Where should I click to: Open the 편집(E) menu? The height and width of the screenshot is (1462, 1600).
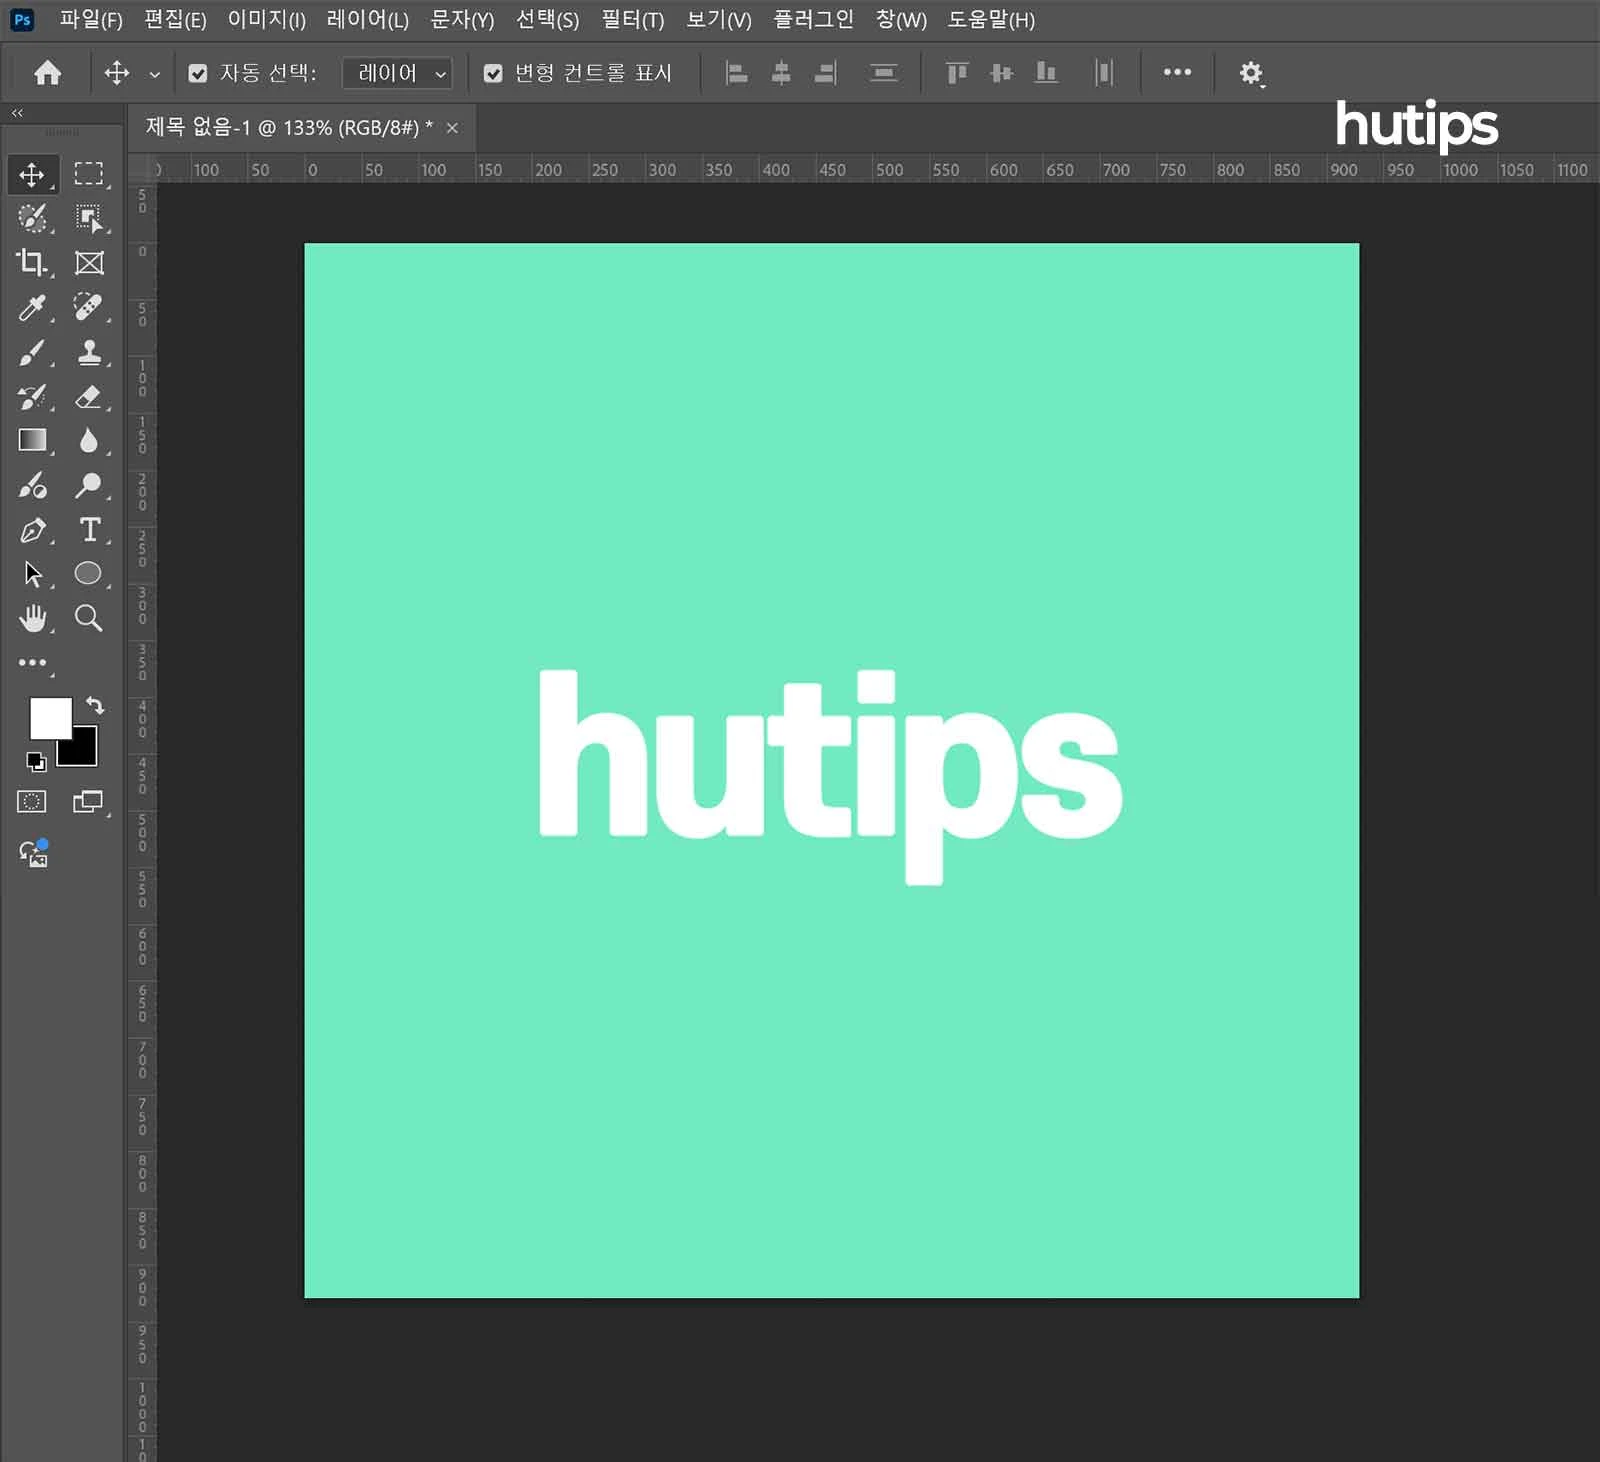175,20
